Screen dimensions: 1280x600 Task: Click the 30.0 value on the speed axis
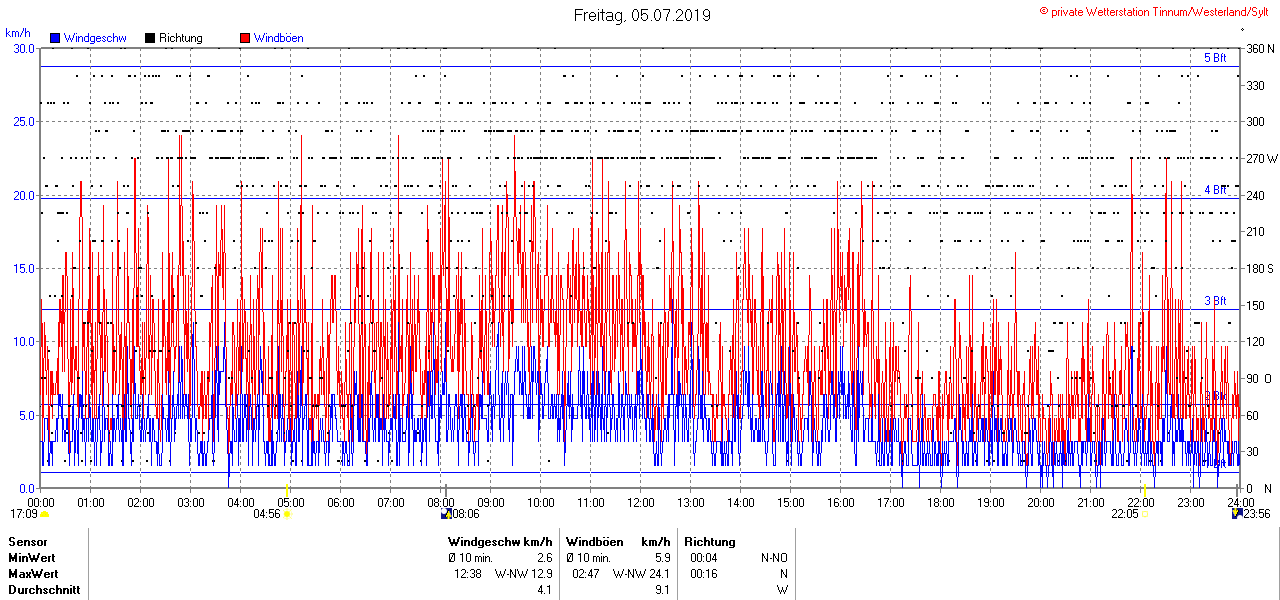(x=23, y=48)
